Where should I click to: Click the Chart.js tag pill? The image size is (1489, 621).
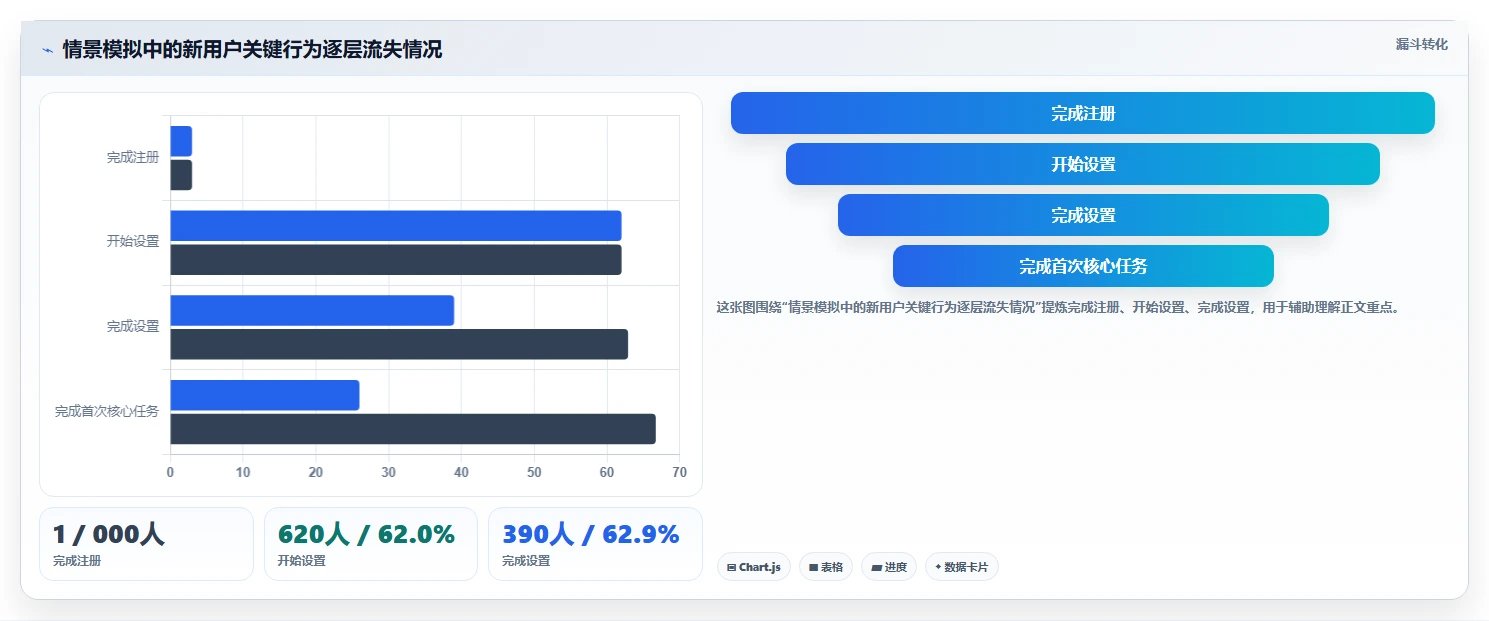coord(753,567)
